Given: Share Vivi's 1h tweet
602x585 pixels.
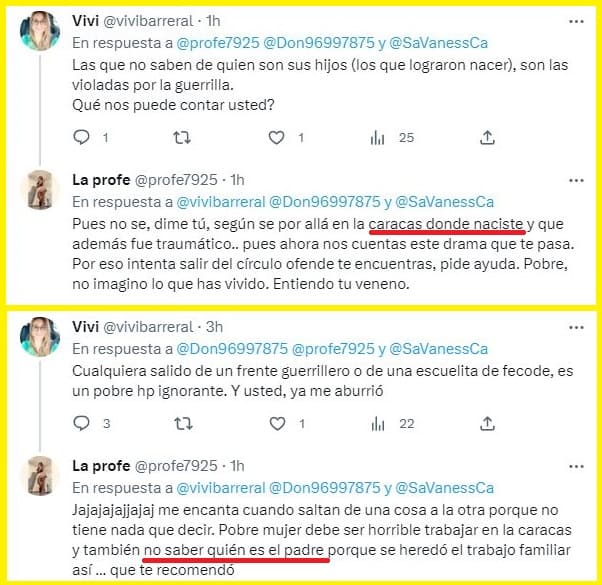Looking at the screenshot, I should (487, 137).
